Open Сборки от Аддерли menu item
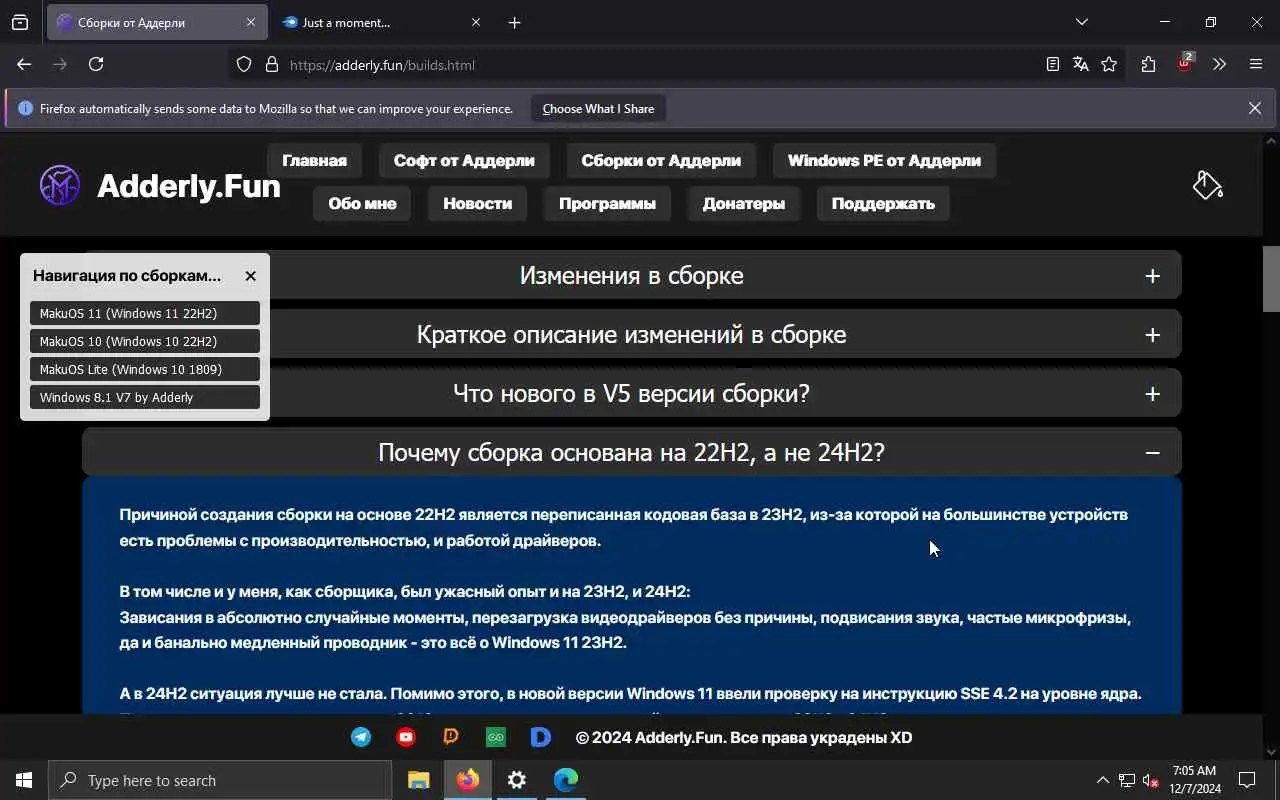This screenshot has width=1280, height=800. click(661, 160)
